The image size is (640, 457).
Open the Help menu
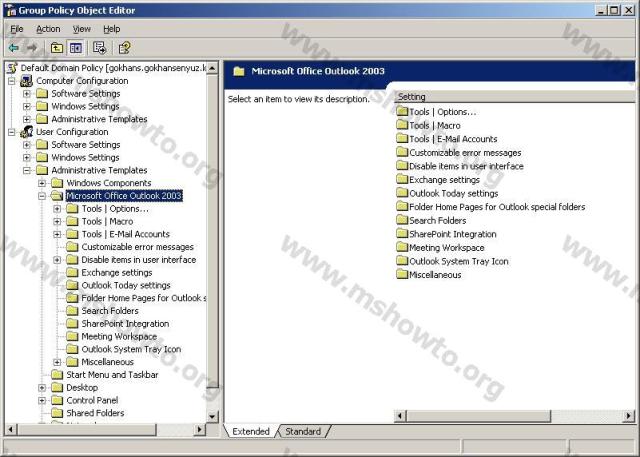[x=111, y=29]
